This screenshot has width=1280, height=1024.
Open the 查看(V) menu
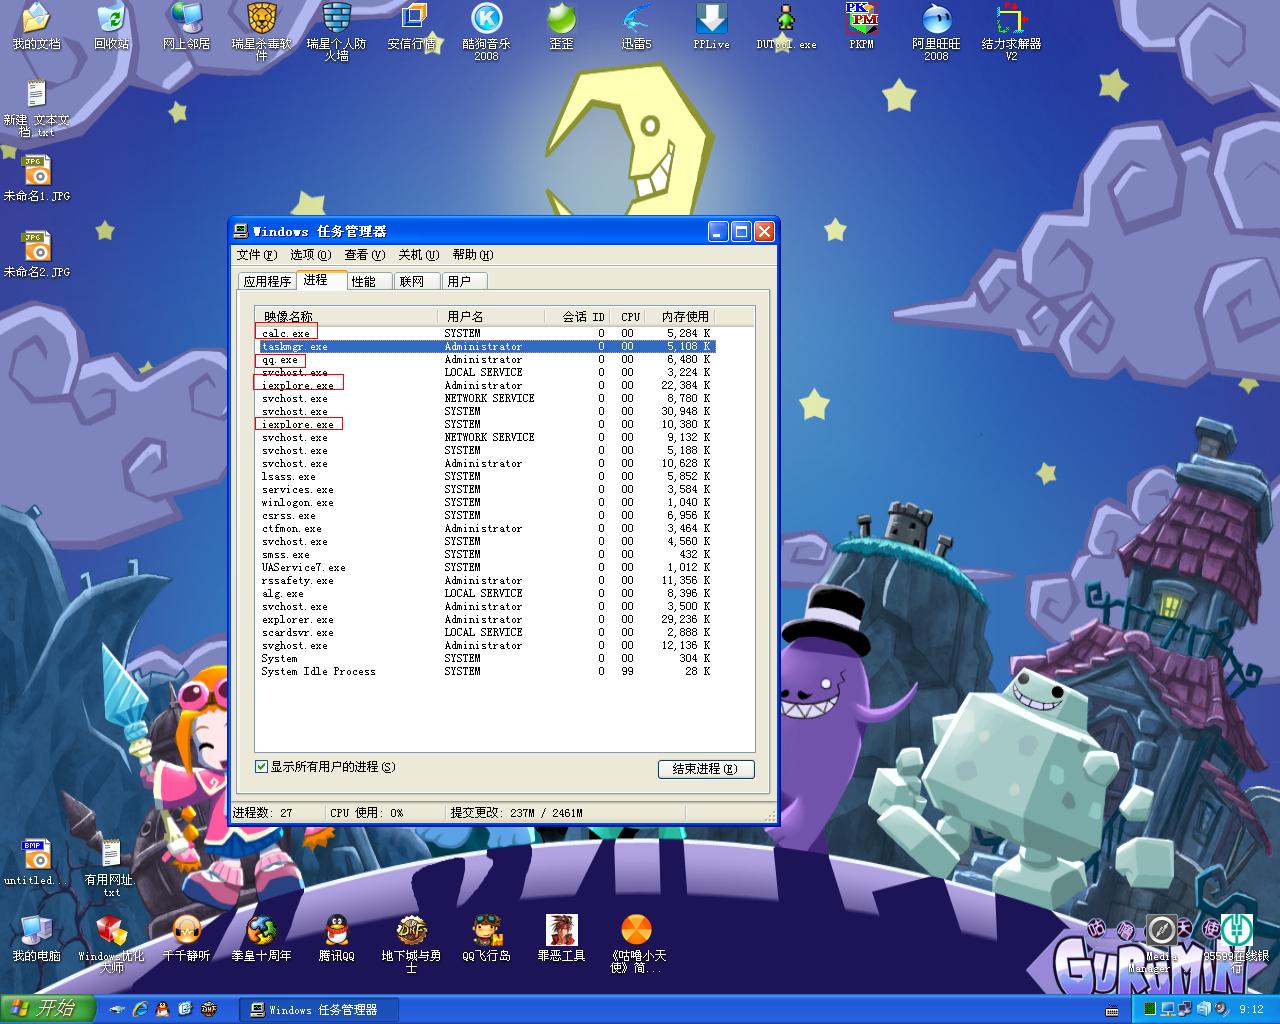pos(364,255)
